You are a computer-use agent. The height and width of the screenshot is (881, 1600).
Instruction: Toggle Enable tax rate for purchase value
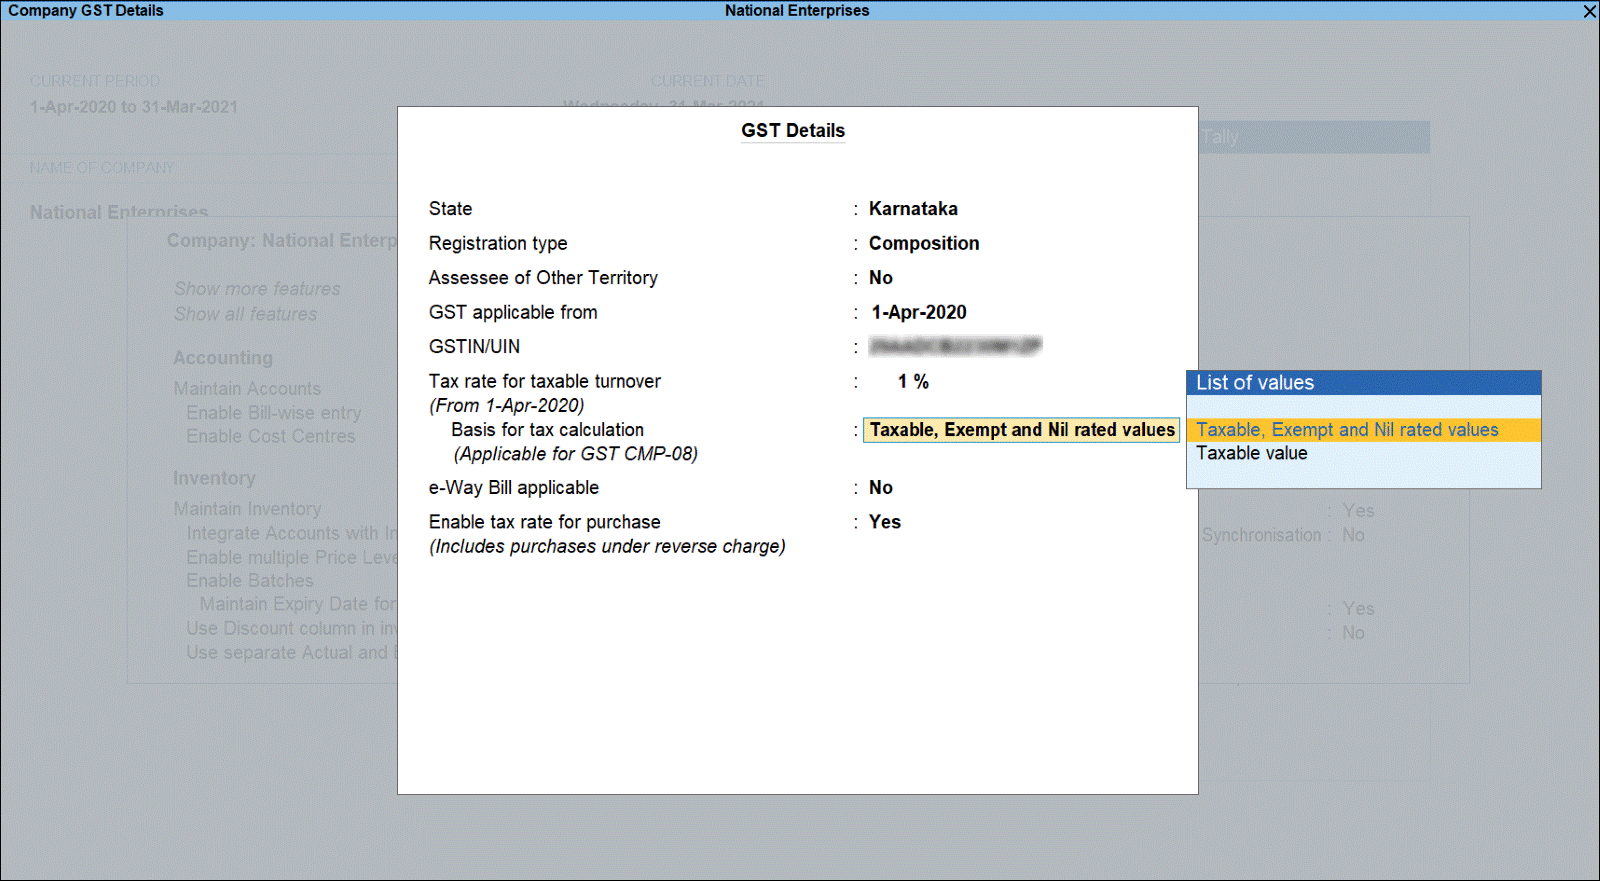(x=884, y=522)
